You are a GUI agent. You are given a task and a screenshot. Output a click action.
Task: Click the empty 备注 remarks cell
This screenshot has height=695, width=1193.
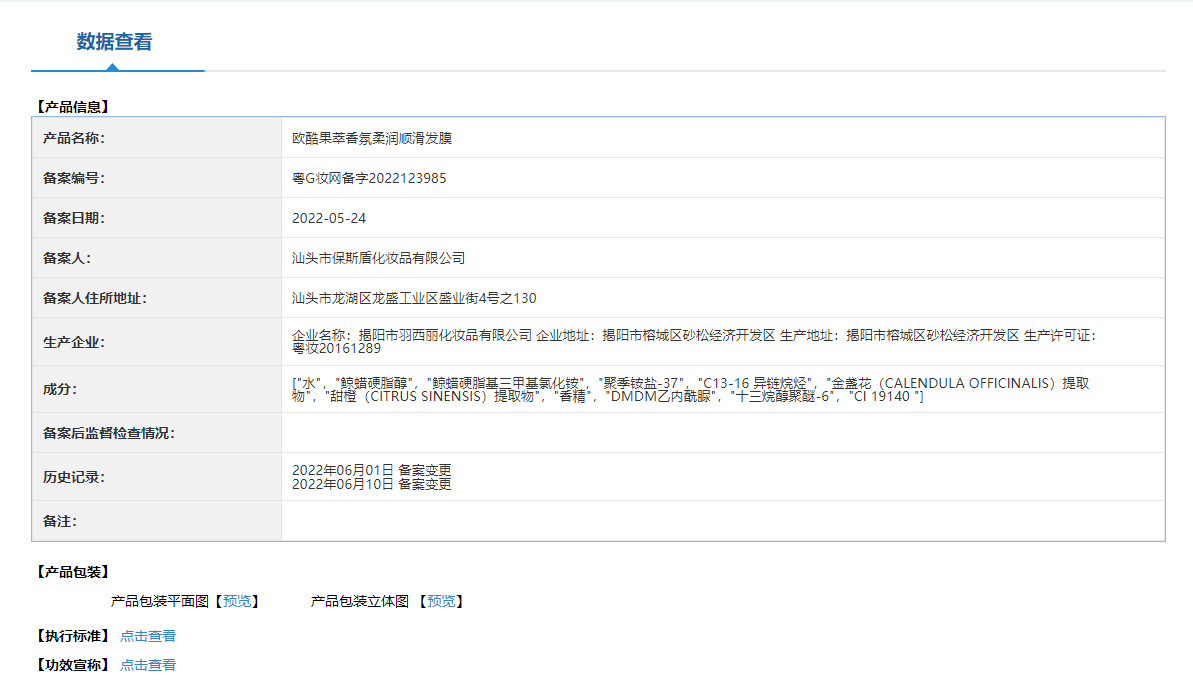click(x=600, y=521)
